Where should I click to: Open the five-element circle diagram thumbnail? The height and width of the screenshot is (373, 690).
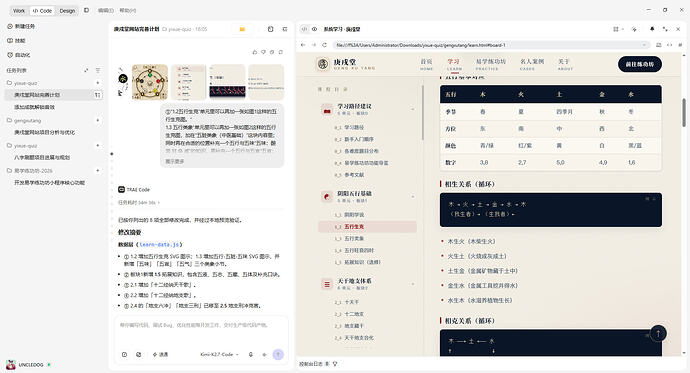tap(150, 82)
